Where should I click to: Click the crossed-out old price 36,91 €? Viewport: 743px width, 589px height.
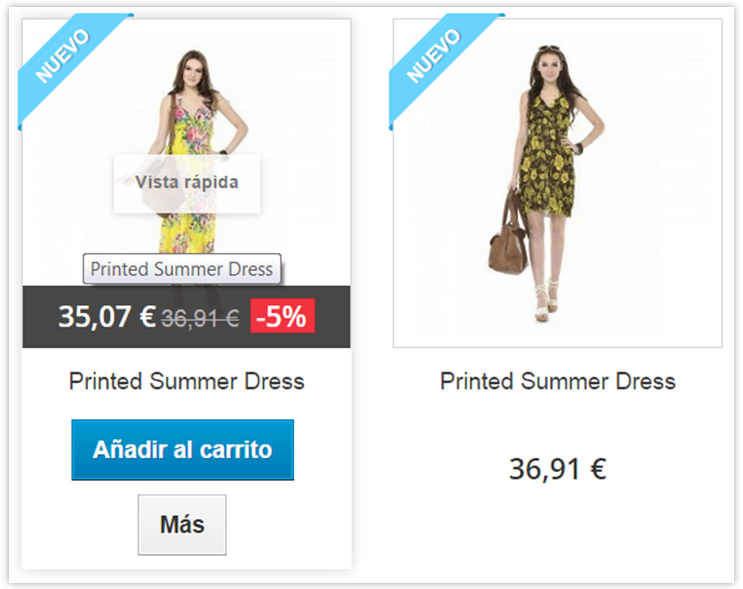200,318
